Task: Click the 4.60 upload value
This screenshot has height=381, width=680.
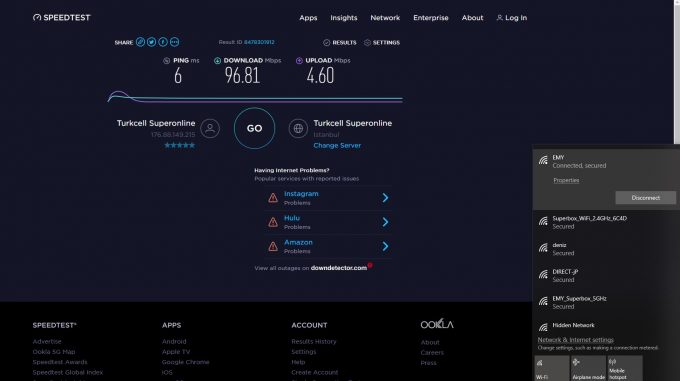Action: (320, 76)
